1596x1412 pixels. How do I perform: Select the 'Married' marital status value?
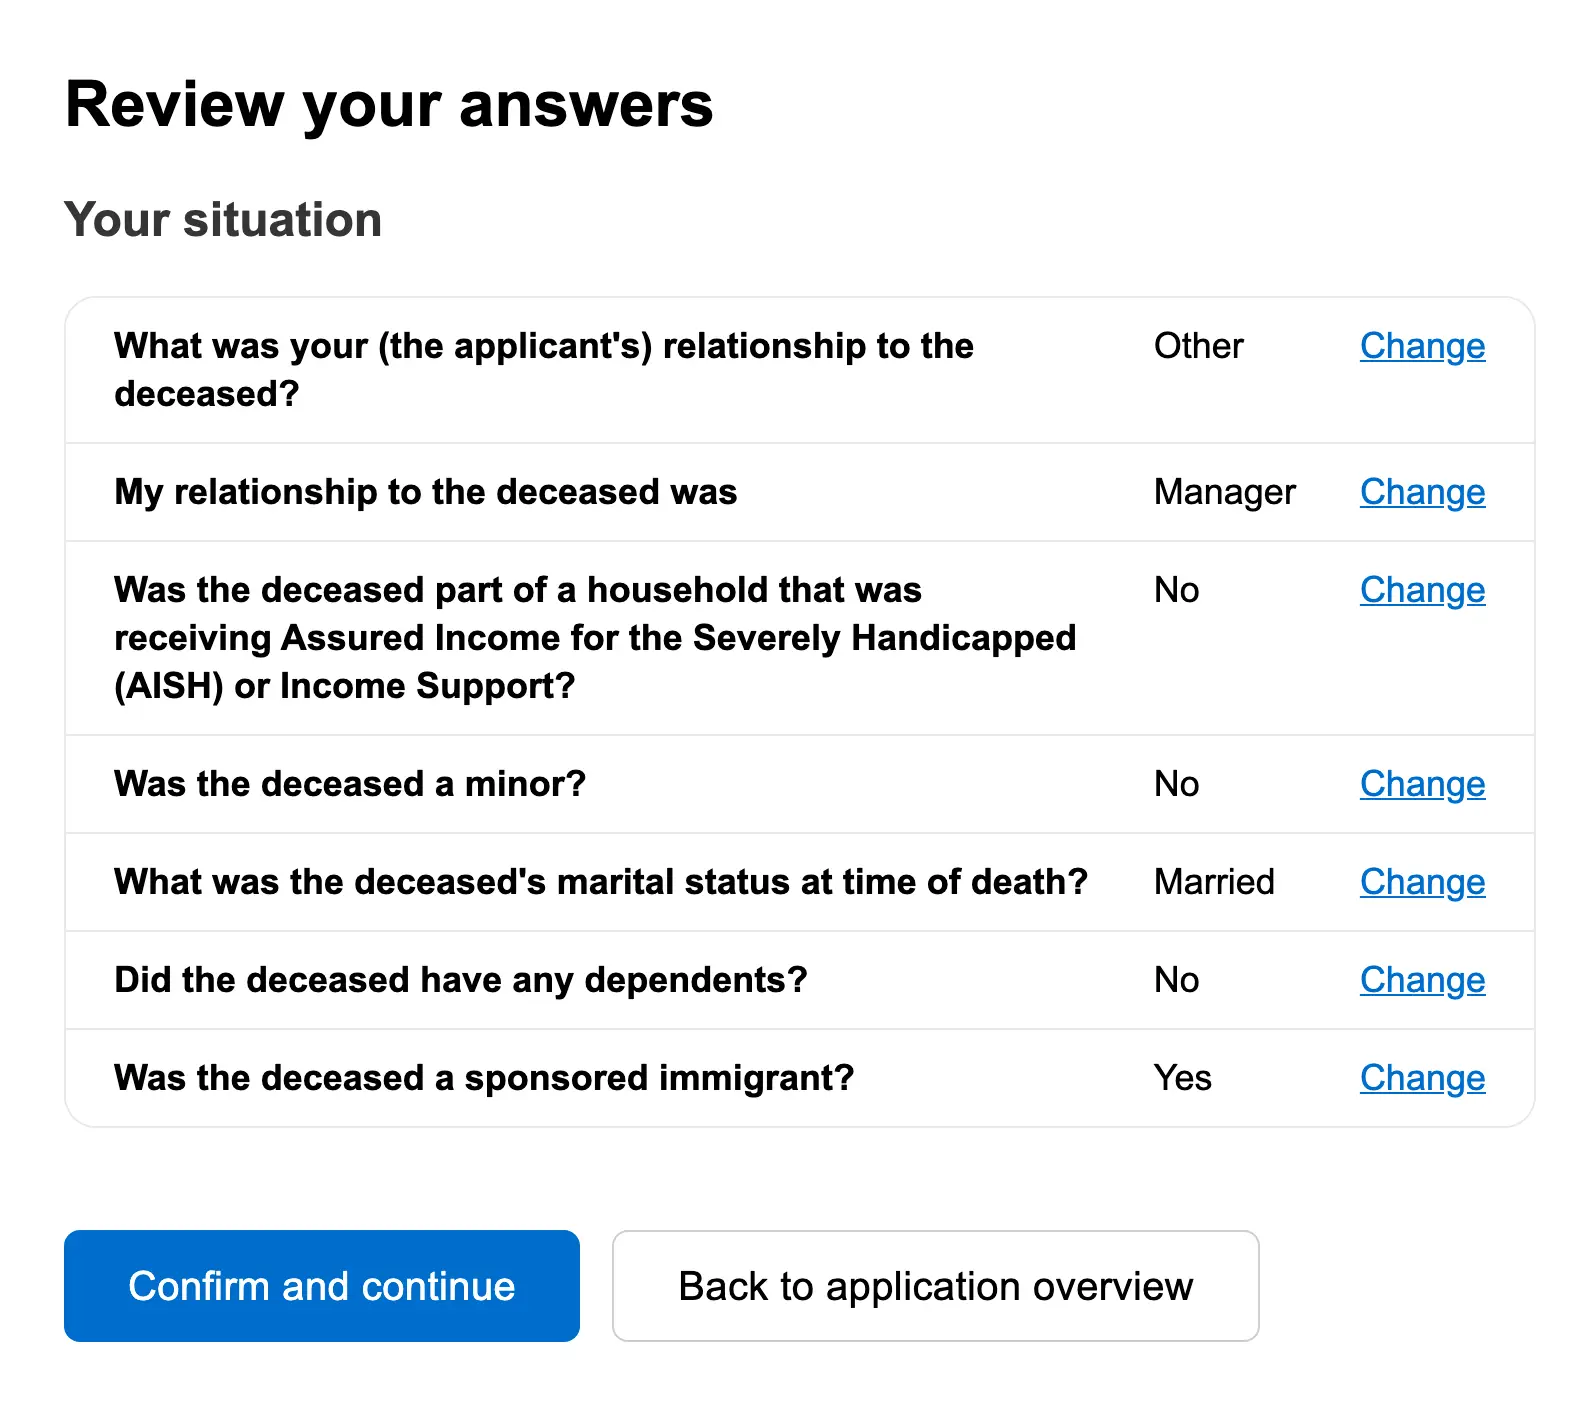1214,882
